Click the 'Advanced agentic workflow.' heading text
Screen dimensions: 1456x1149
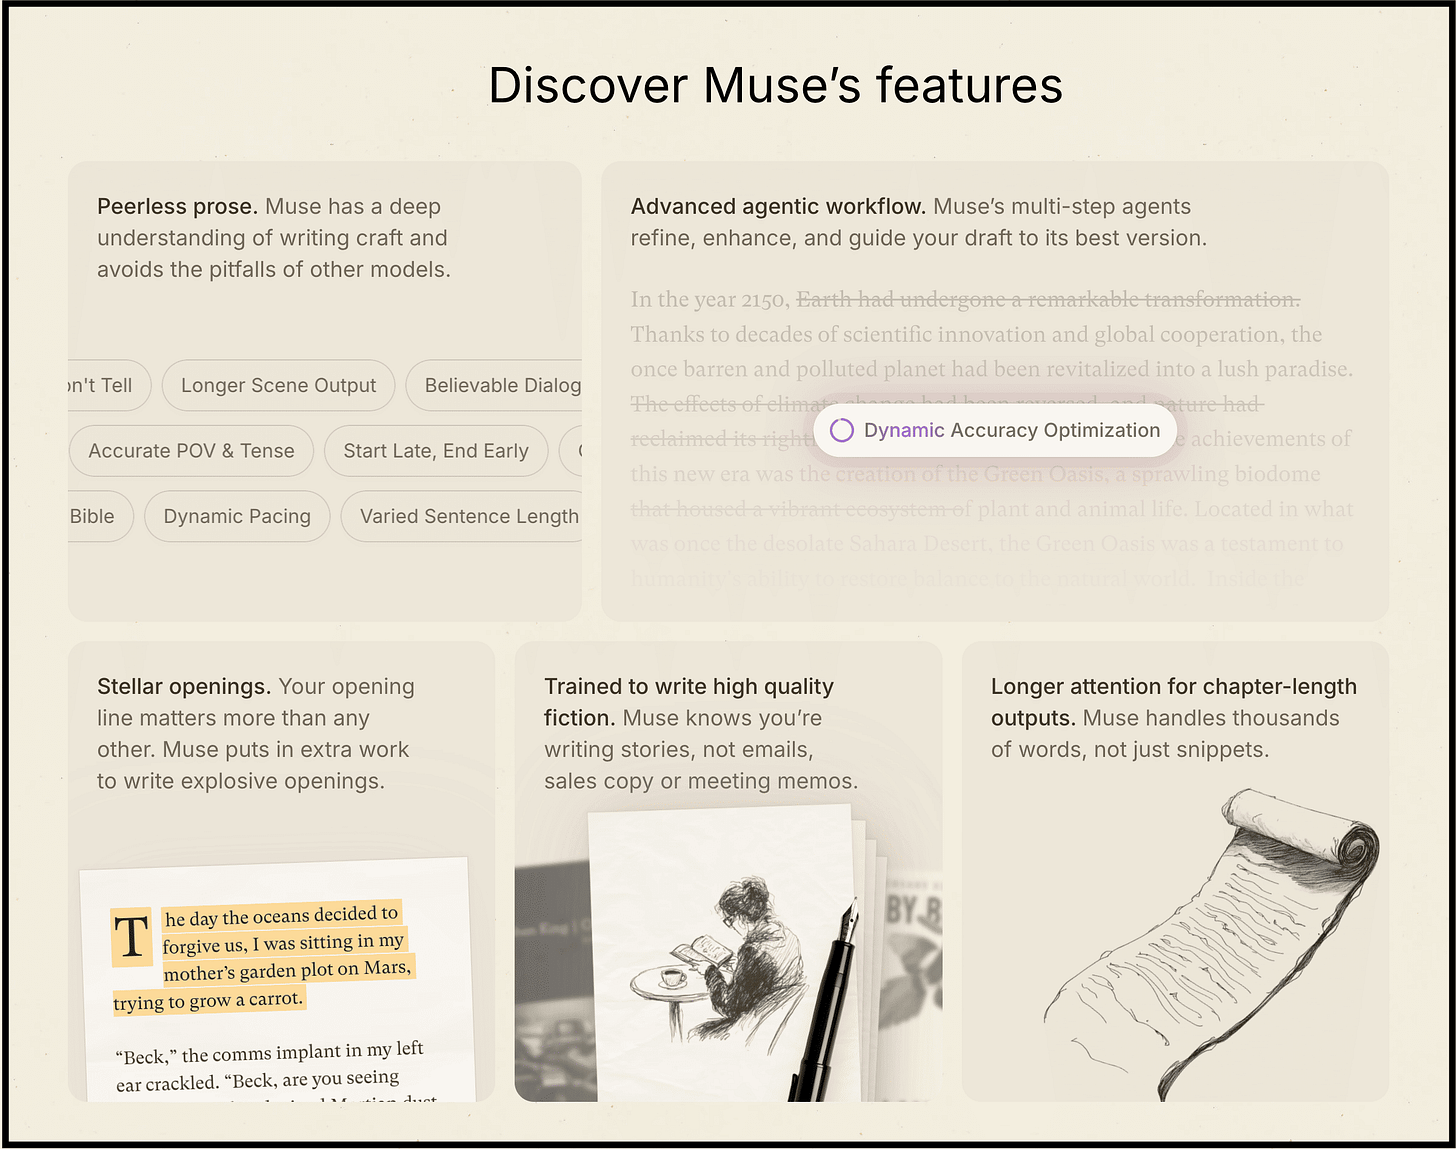pos(778,206)
